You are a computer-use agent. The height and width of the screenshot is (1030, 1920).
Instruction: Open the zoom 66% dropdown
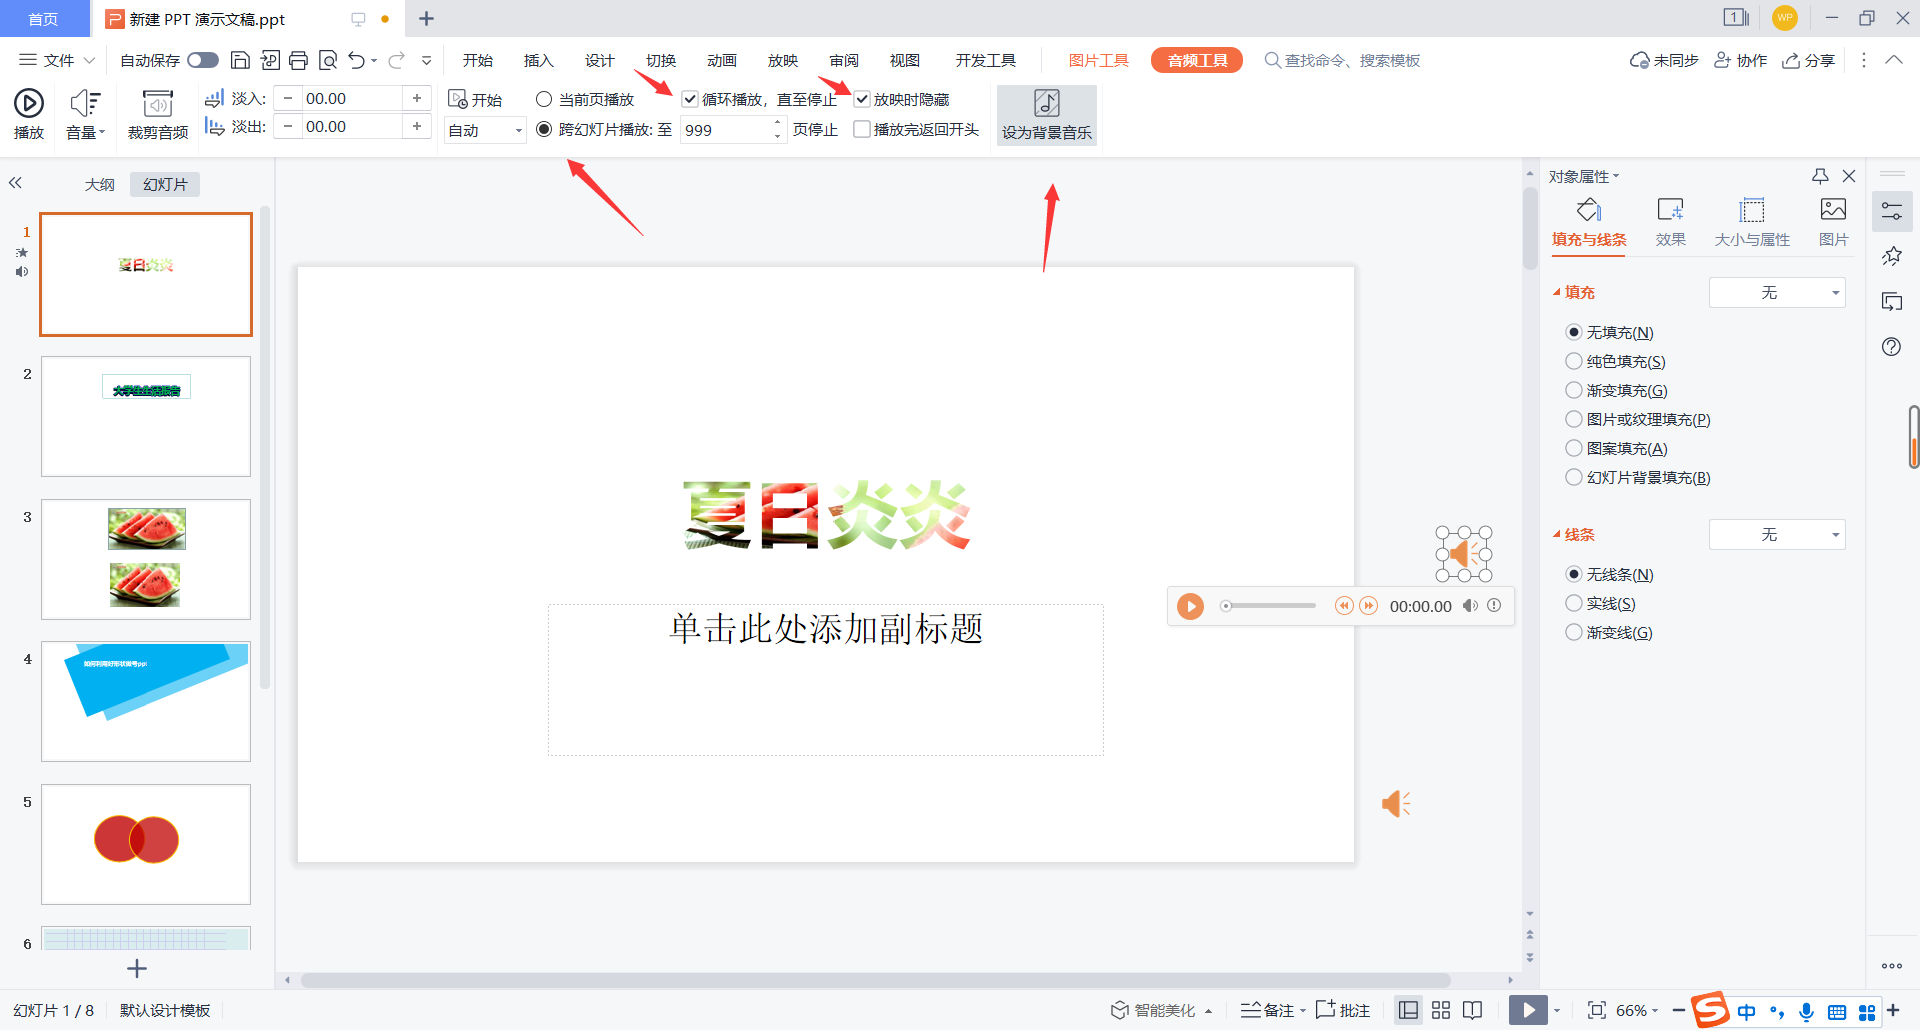tap(1637, 1010)
